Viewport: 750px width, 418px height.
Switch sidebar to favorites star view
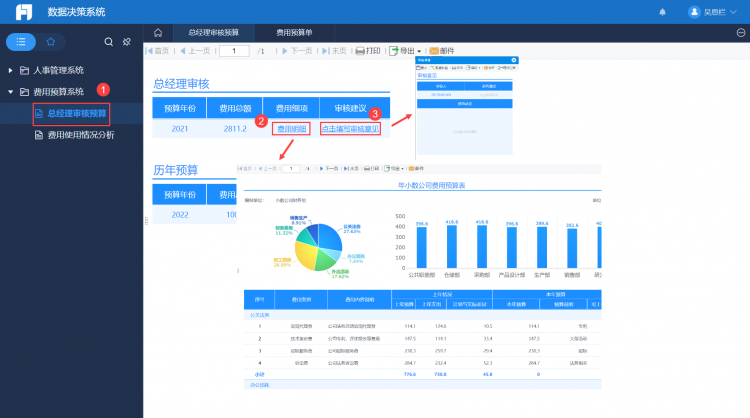coord(51,42)
